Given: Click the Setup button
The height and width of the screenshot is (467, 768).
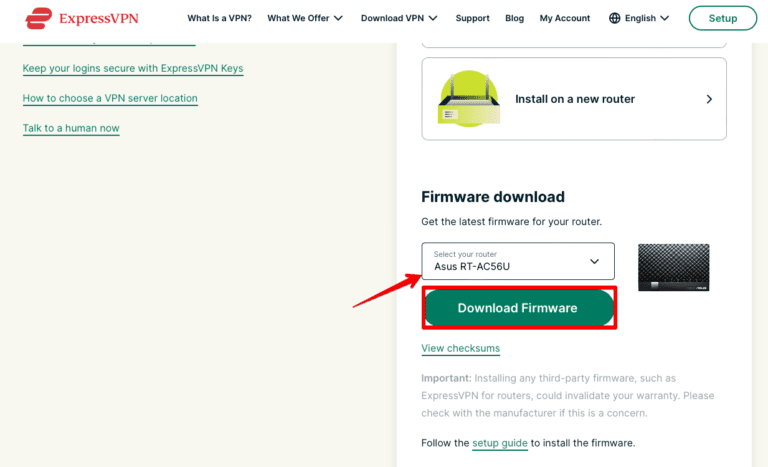Looking at the screenshot, I should coord(722,18).
